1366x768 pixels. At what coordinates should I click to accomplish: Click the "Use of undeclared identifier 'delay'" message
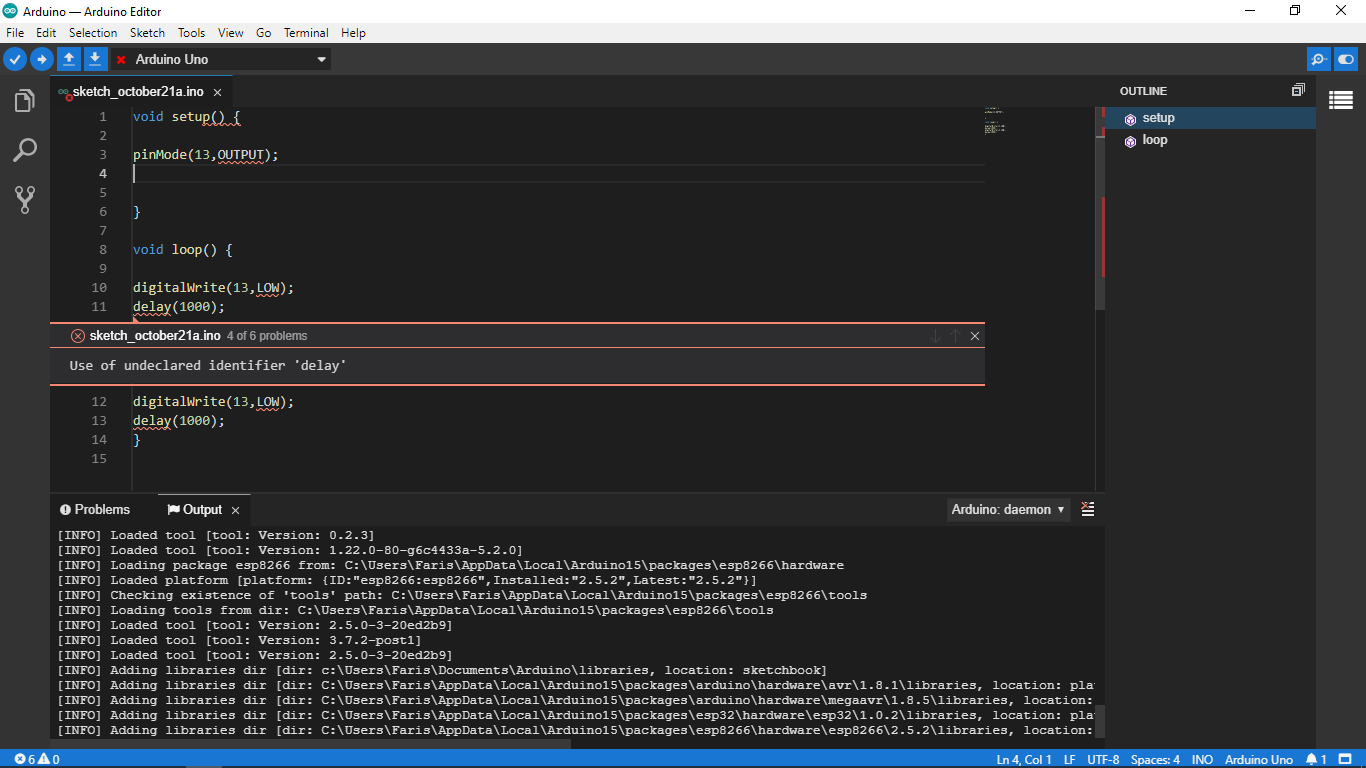[208, 366]
